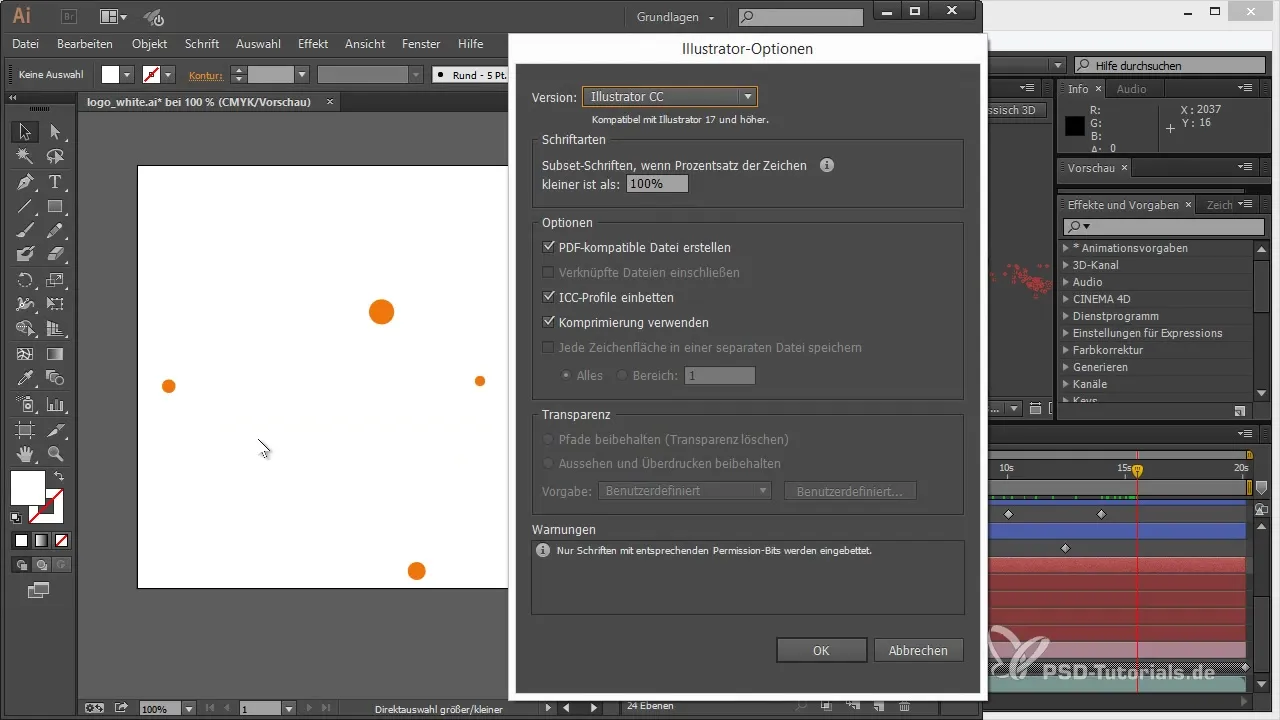Select the Pencil tool
This screenshot has height=720, width=1280.
pyautogui.click(x=55, y=231)
